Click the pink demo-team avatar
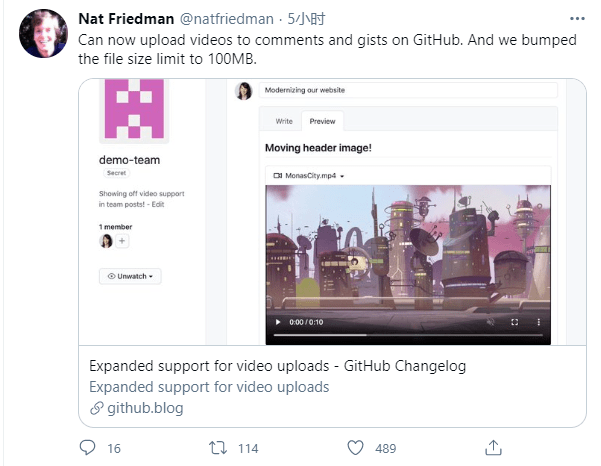This screenshot has width=601, height=466. [134, 109]
